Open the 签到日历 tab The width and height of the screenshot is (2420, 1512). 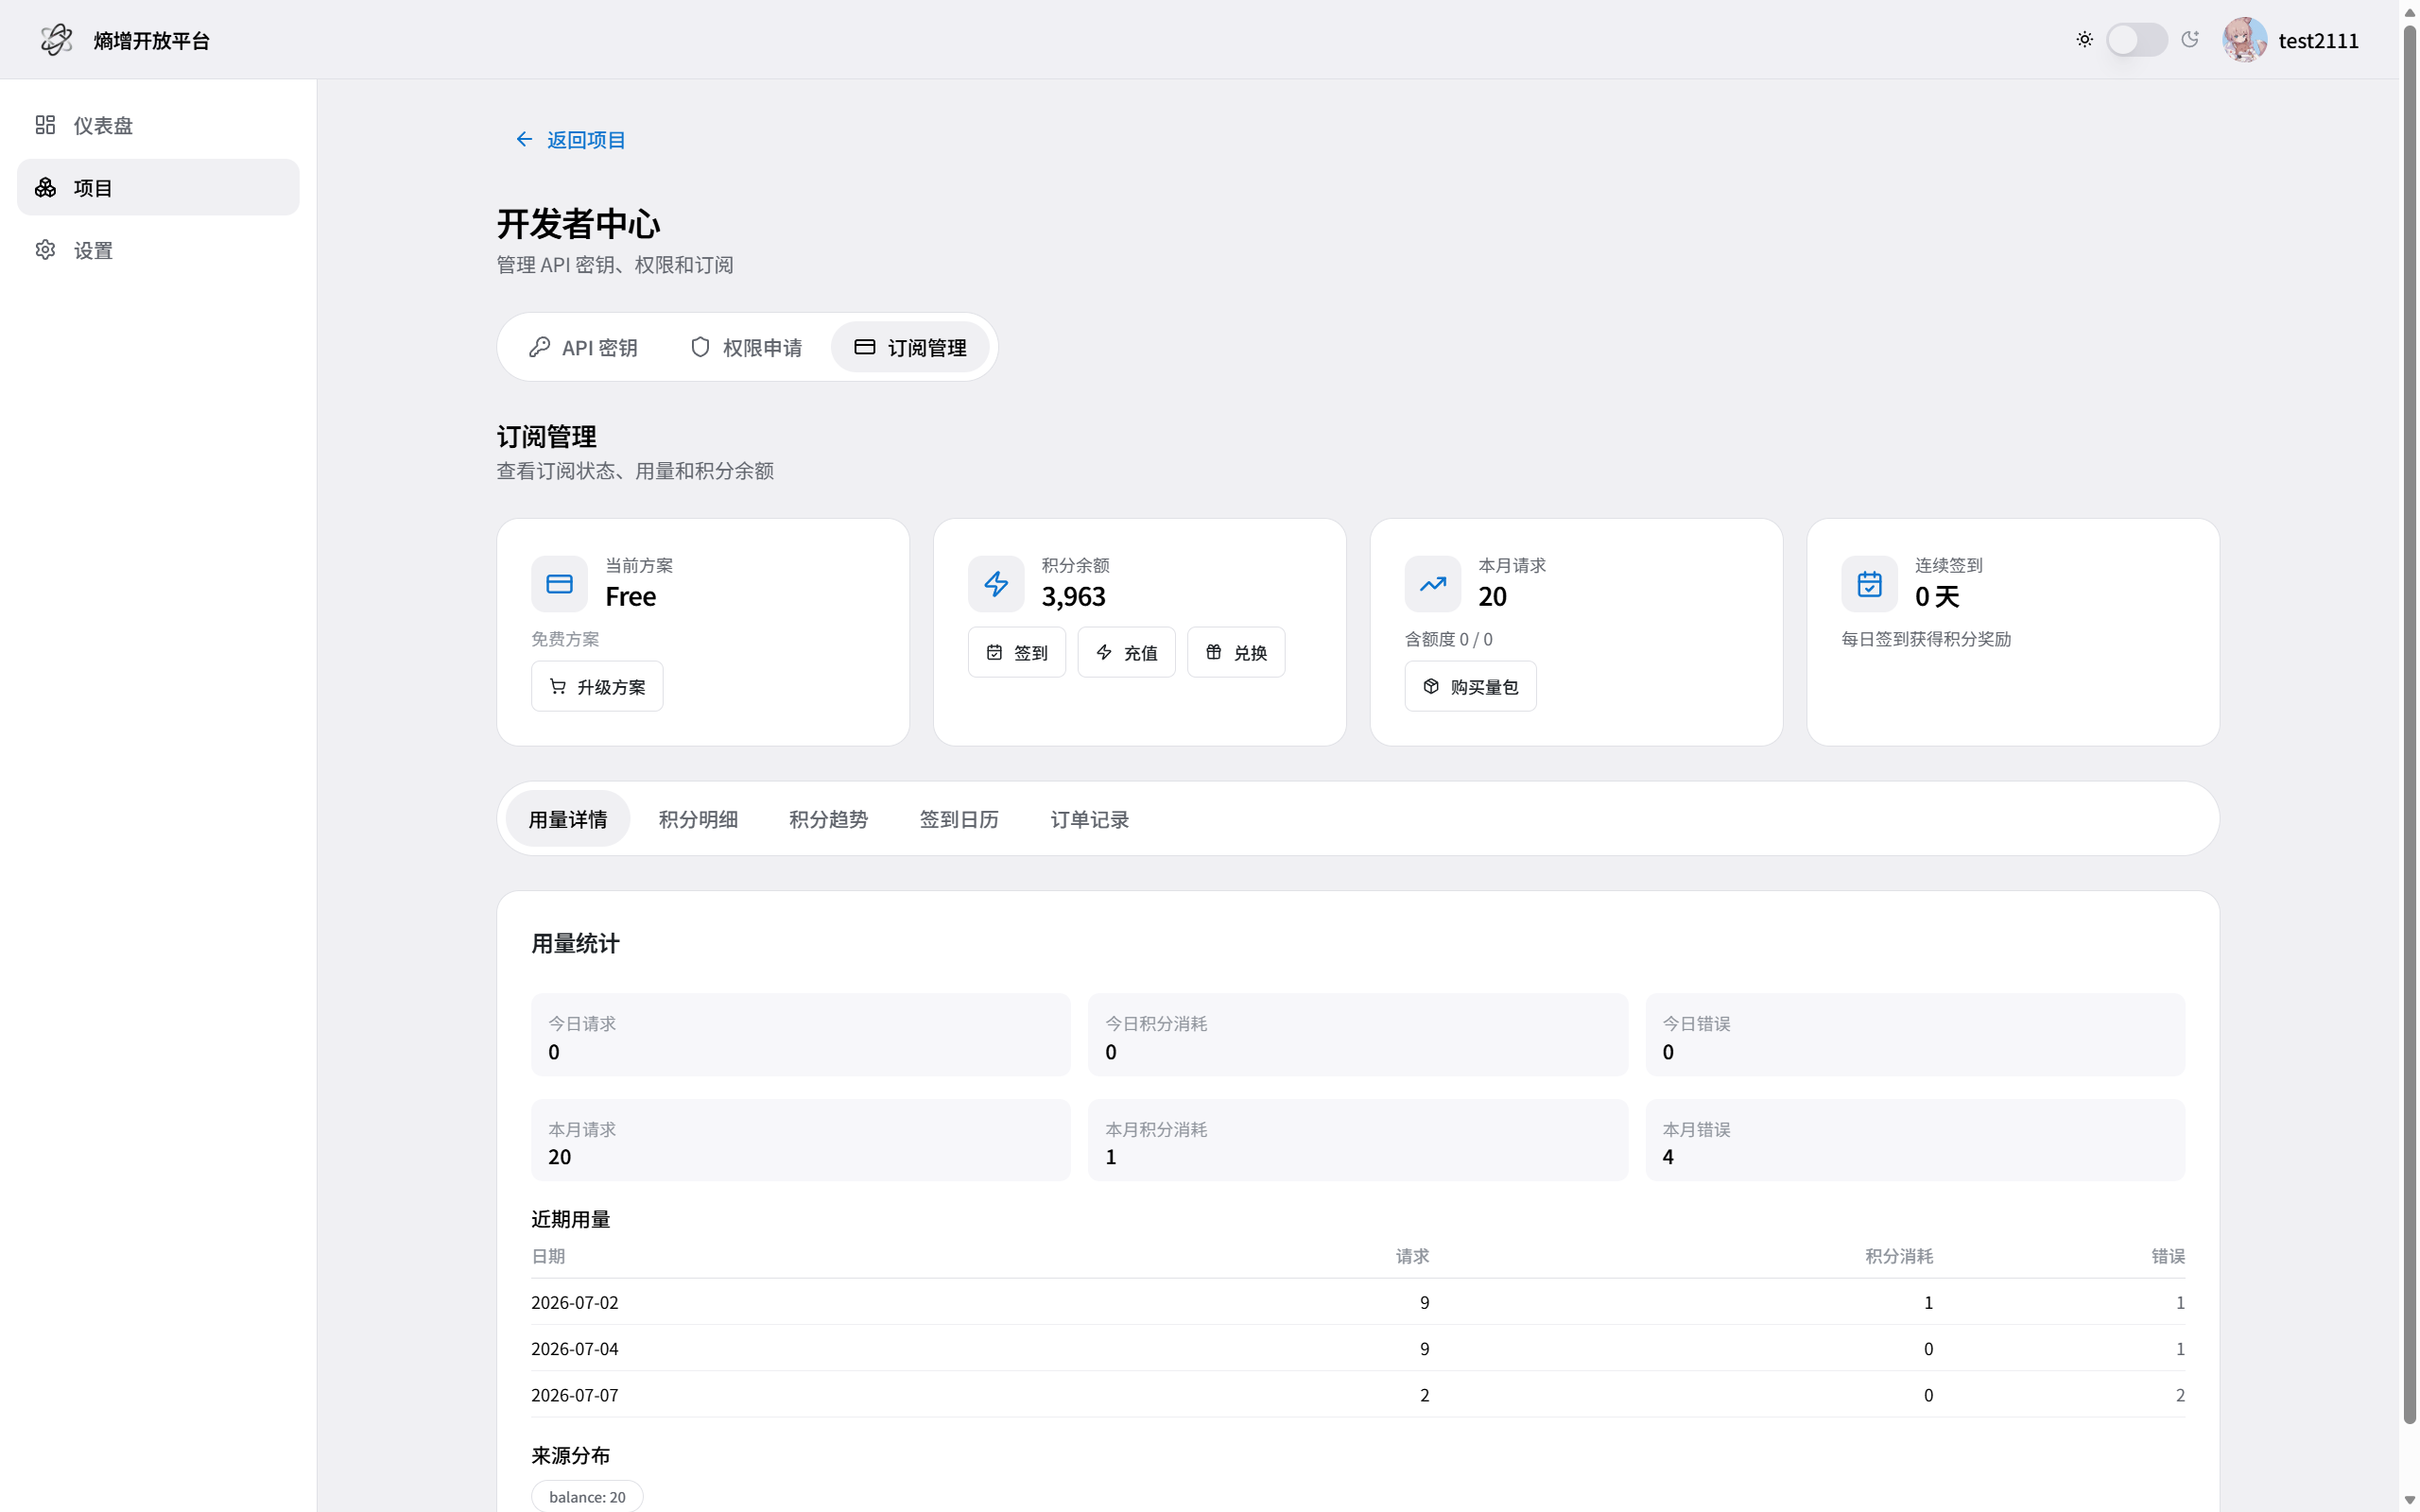(959, 819)
